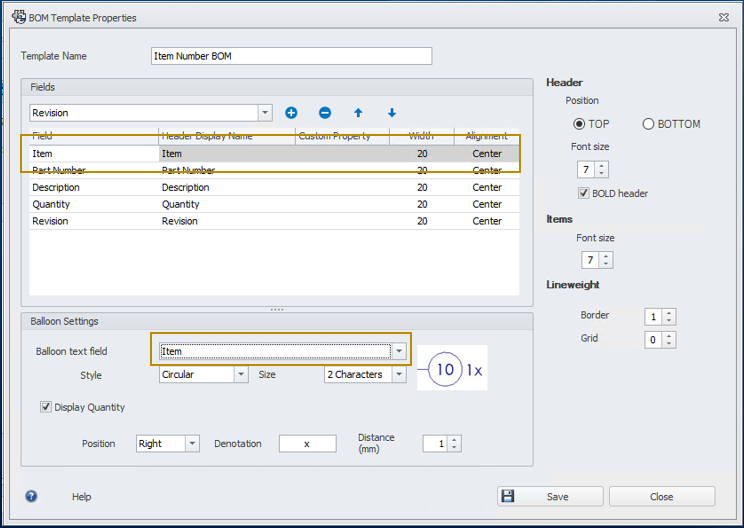Click the Quantity header display name cell
The image size is (744, 528).
[227, 204]
